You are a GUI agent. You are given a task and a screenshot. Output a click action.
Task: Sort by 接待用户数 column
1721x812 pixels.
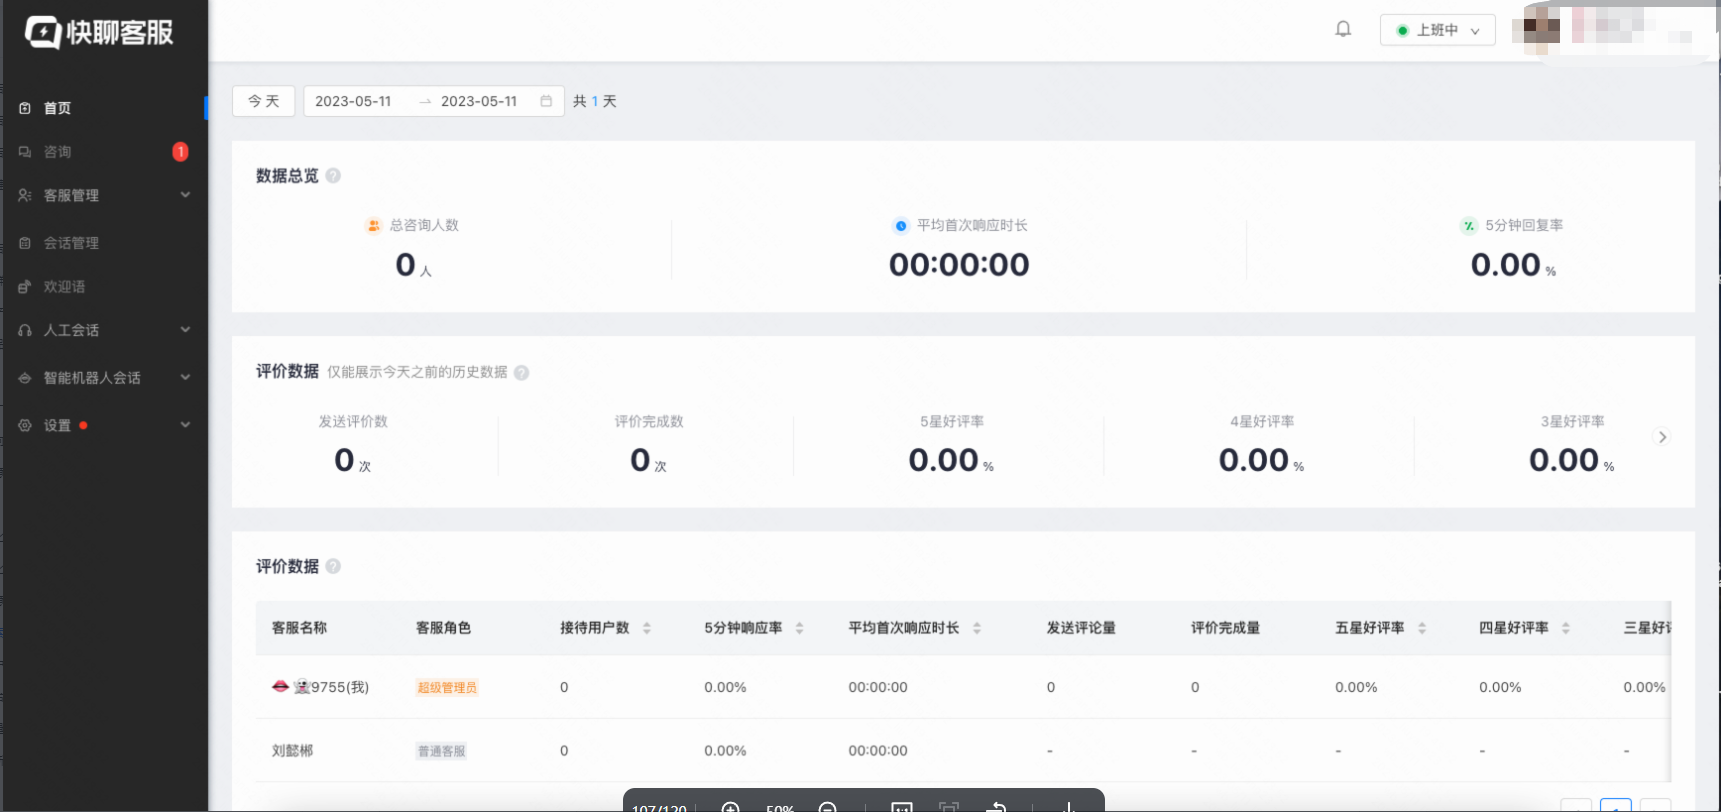click(x=647, y=628)
